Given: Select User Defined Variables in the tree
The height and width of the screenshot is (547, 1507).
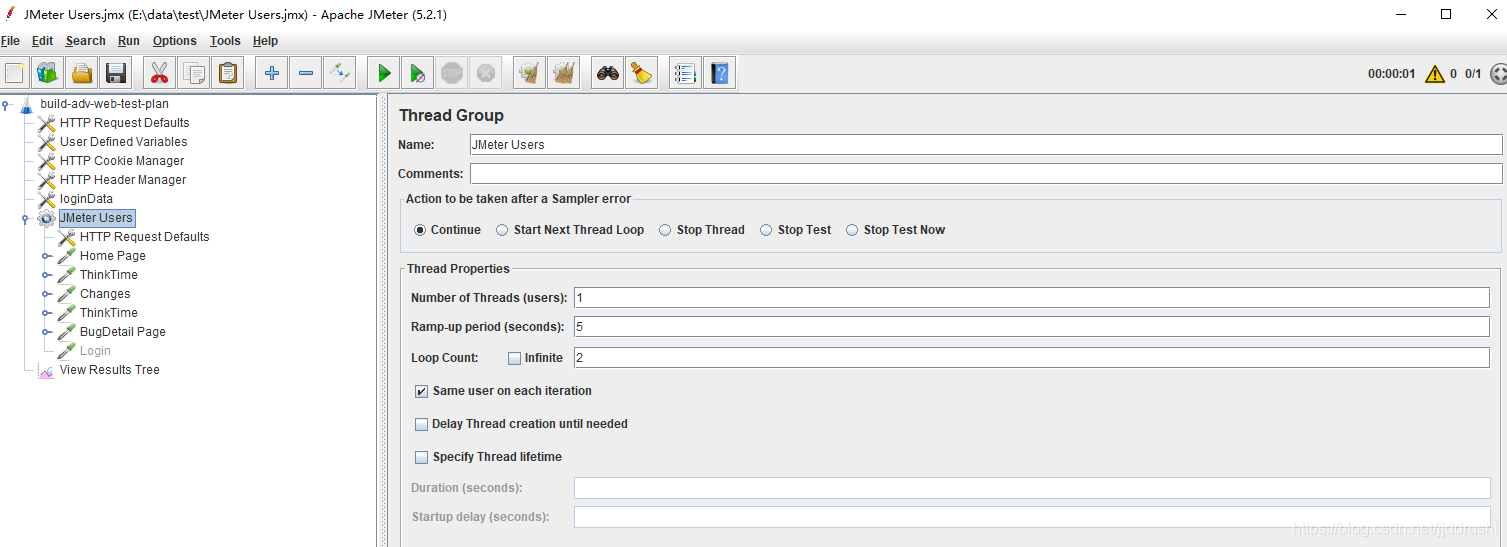Looking at the screenshot, I should click(x=123, y=142).
